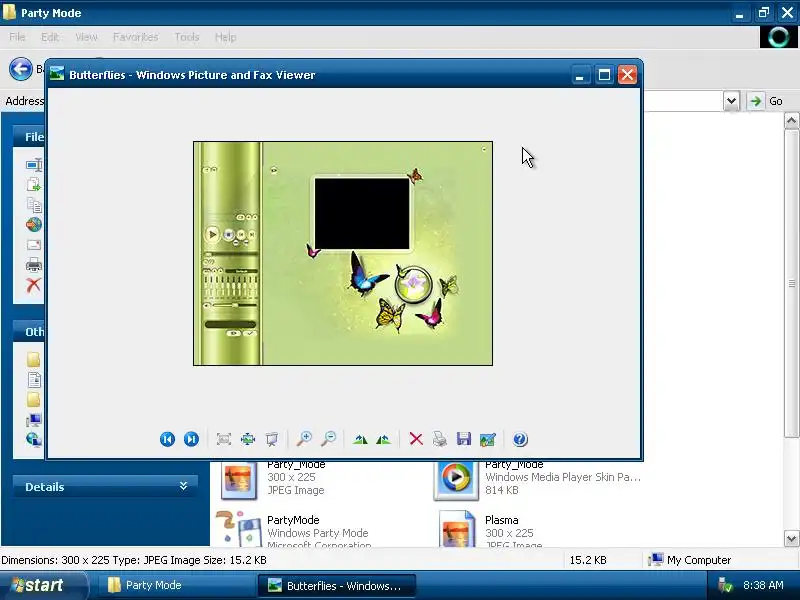Viewport: 800px width, 600px height.
Task: Click the Back arrow in the Party Mode window
Action: [20, 69]
